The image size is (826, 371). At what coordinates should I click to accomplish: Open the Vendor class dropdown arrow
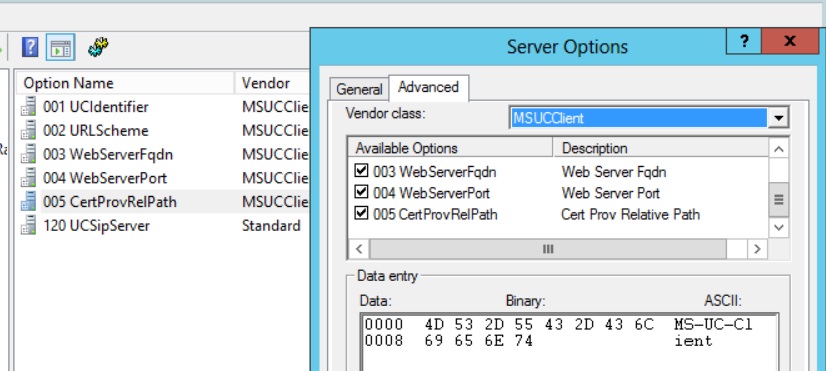(778, 118)
